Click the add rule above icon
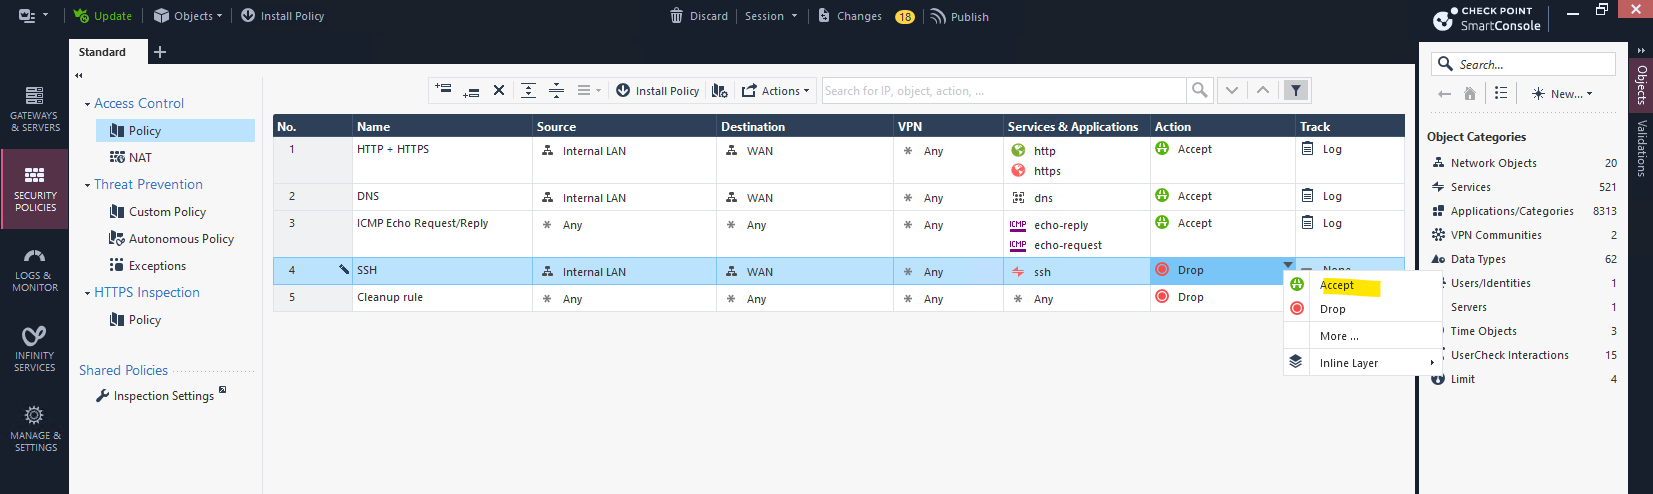The width and height of the screenshot is (1653, 494). pyautogui.click(x=444, y=90)
